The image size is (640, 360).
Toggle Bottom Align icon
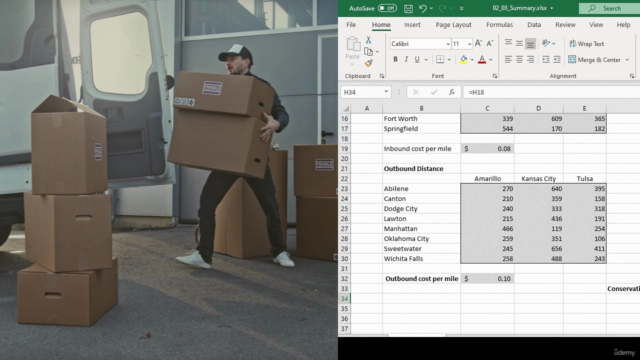[x=530, y=43]
